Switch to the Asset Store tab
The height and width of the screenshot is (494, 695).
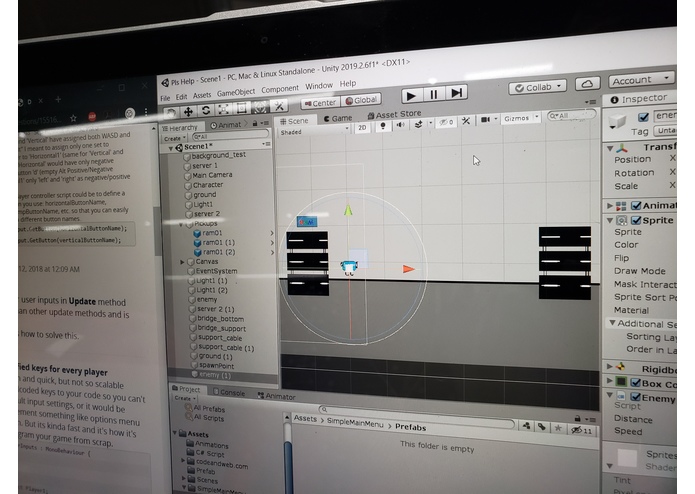[x=394, y=115]
